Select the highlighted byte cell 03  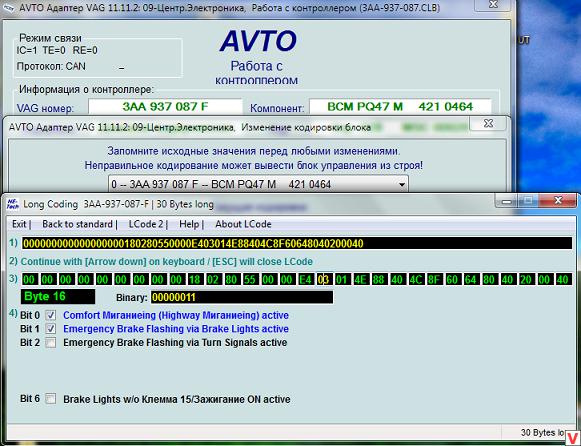323,279
